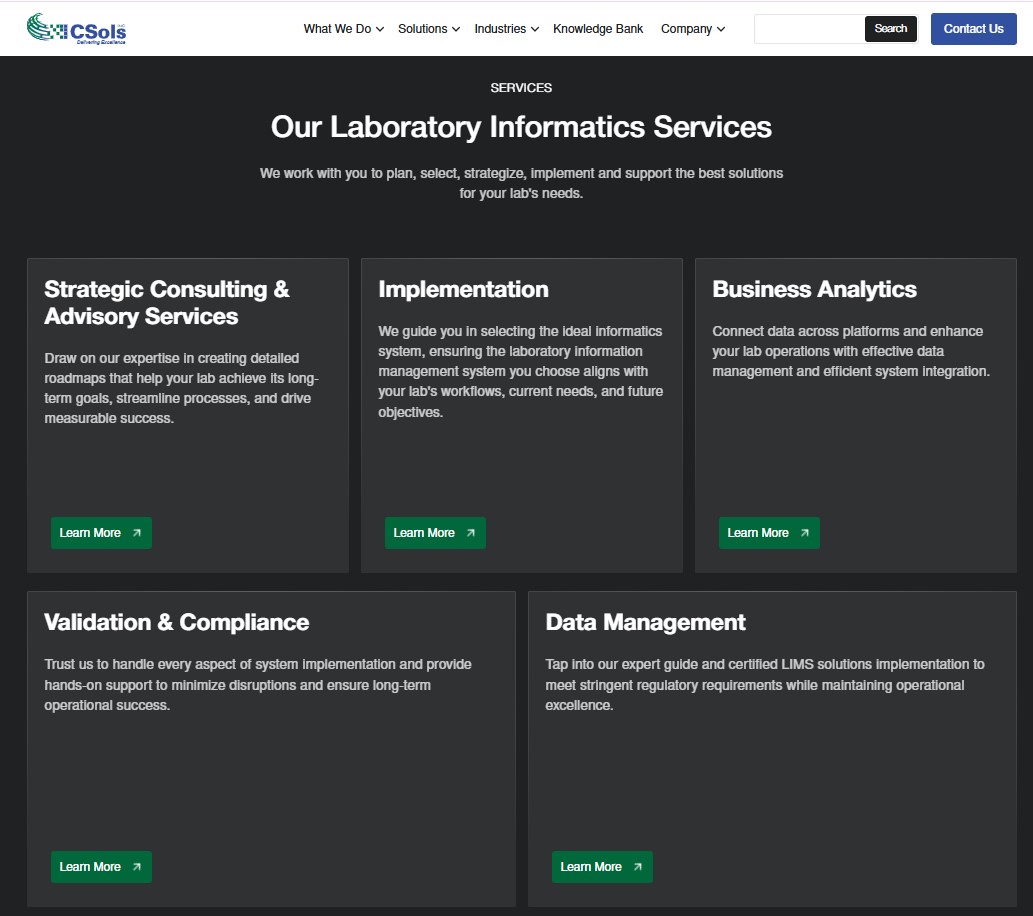Expand the What We Do dropdown
Screen dimensions: 1033x916
coord(343,29)
